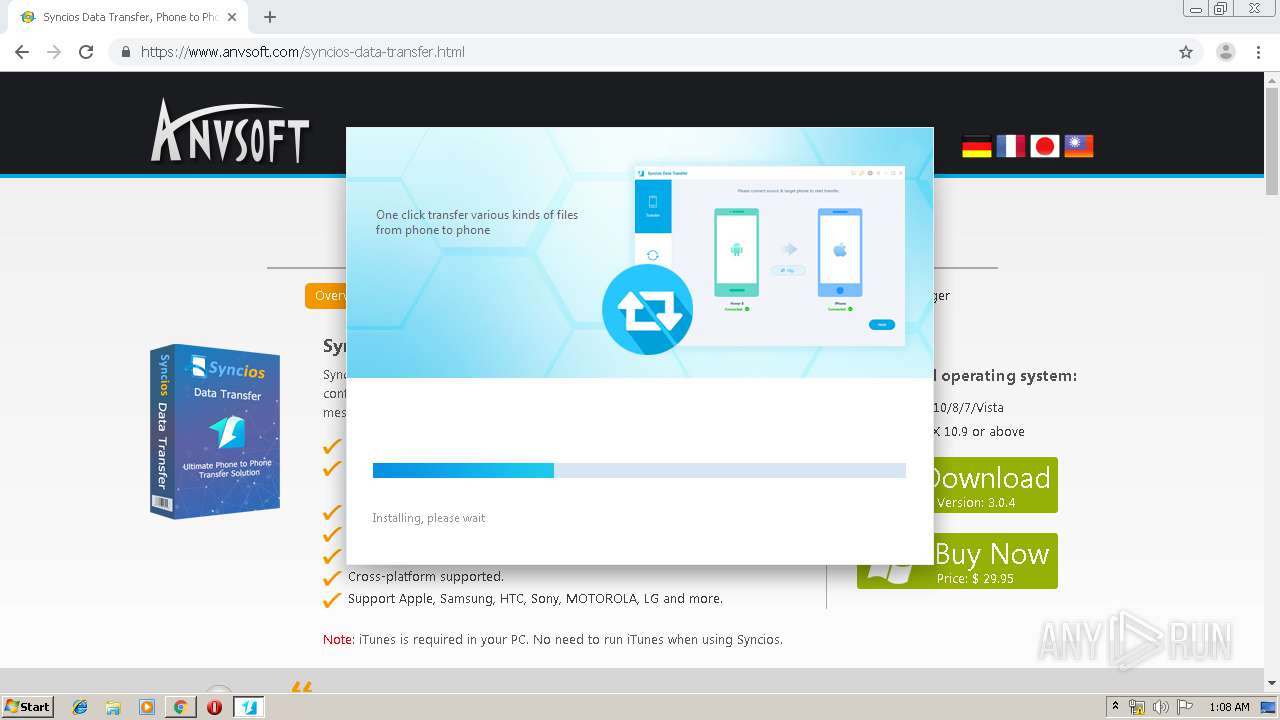Click the green Download button
This screenshot has height=720, width=1280.
click(995, 485)
